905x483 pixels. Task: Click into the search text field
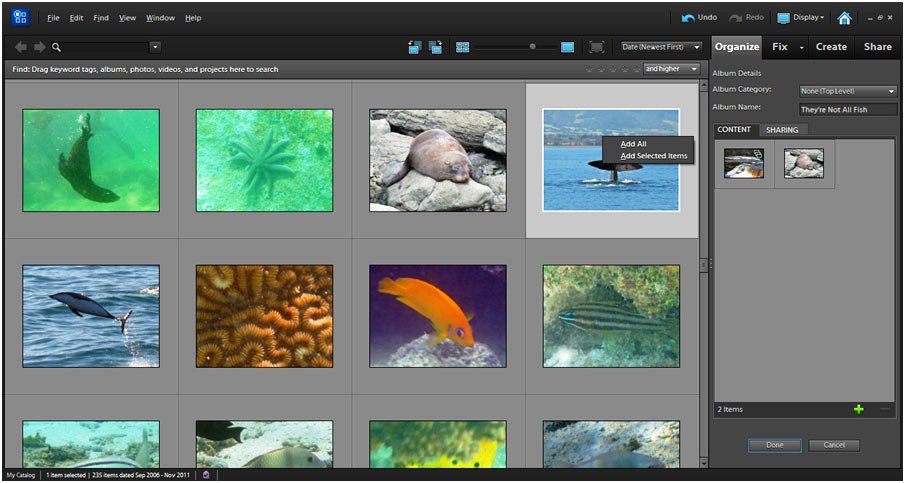104,47
